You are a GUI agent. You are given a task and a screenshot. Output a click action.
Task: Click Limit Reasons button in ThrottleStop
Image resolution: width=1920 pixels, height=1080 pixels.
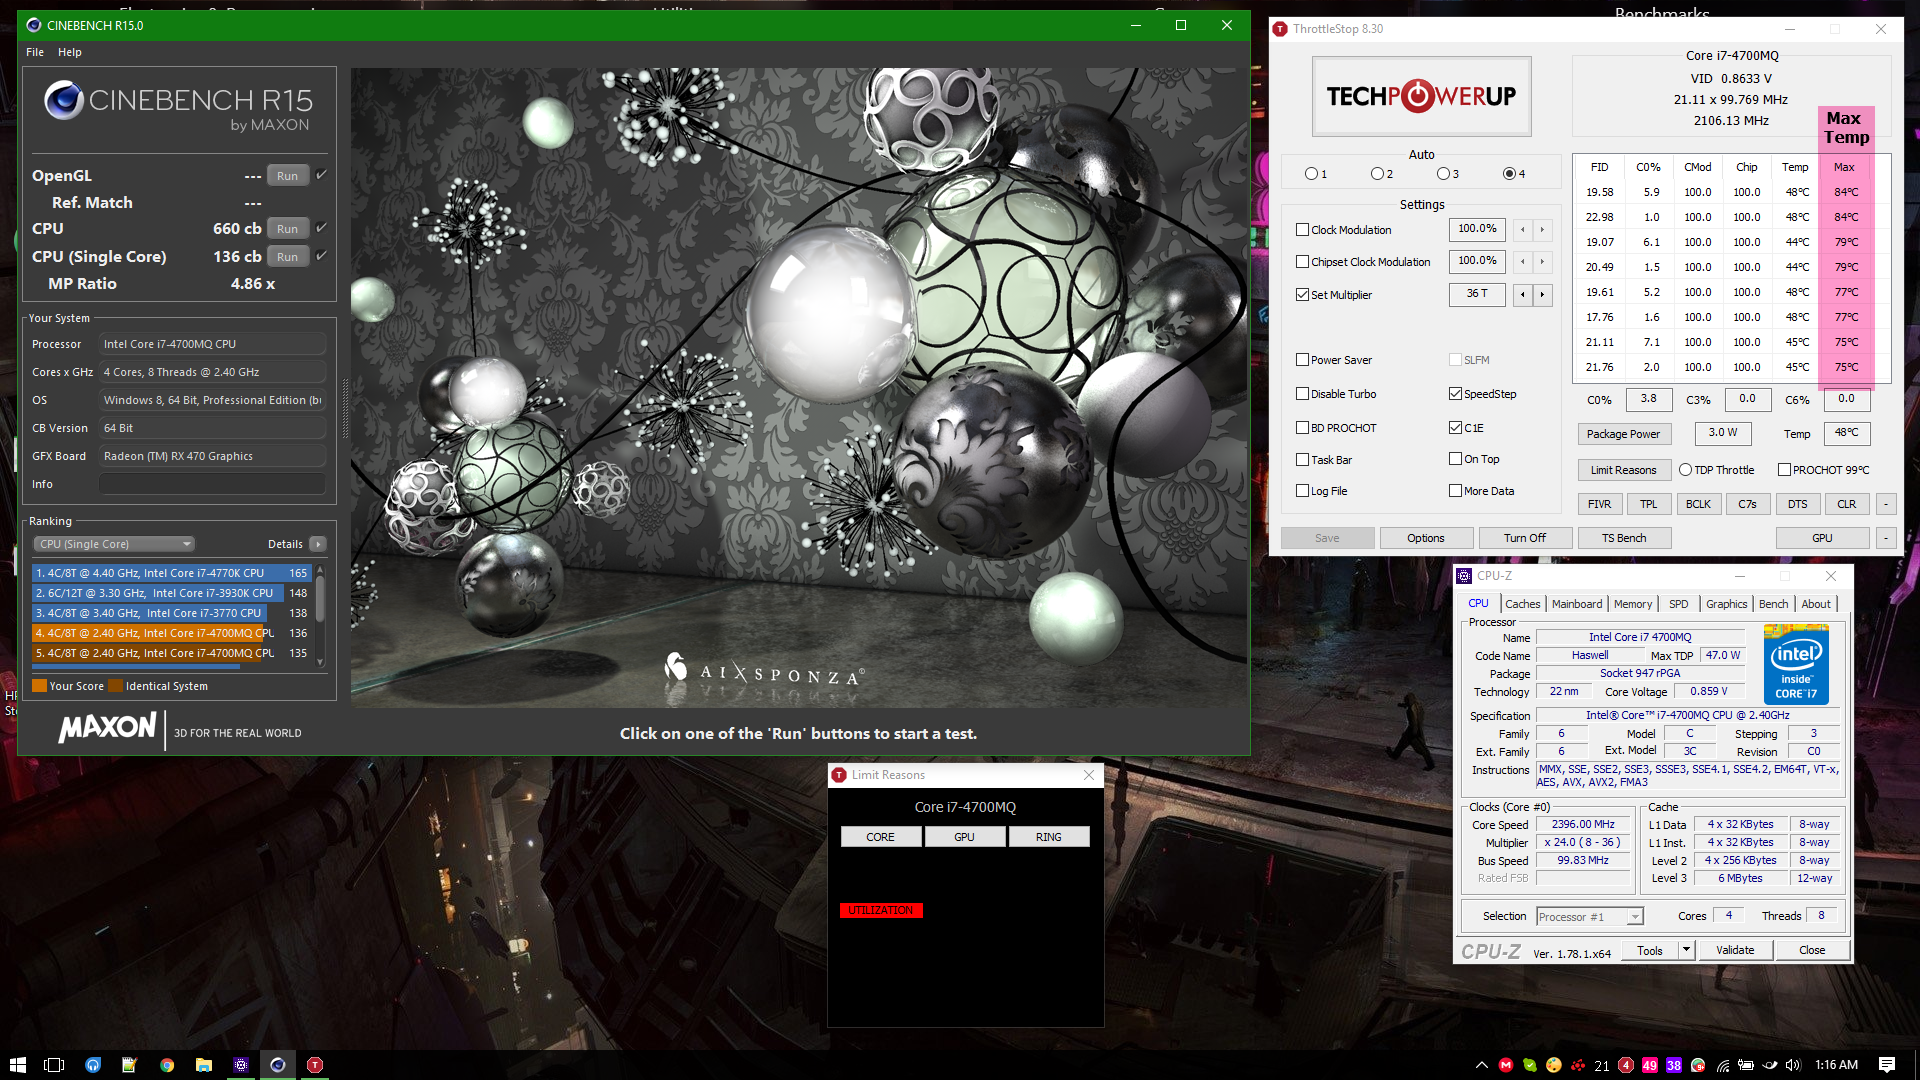coord(1623,470)
